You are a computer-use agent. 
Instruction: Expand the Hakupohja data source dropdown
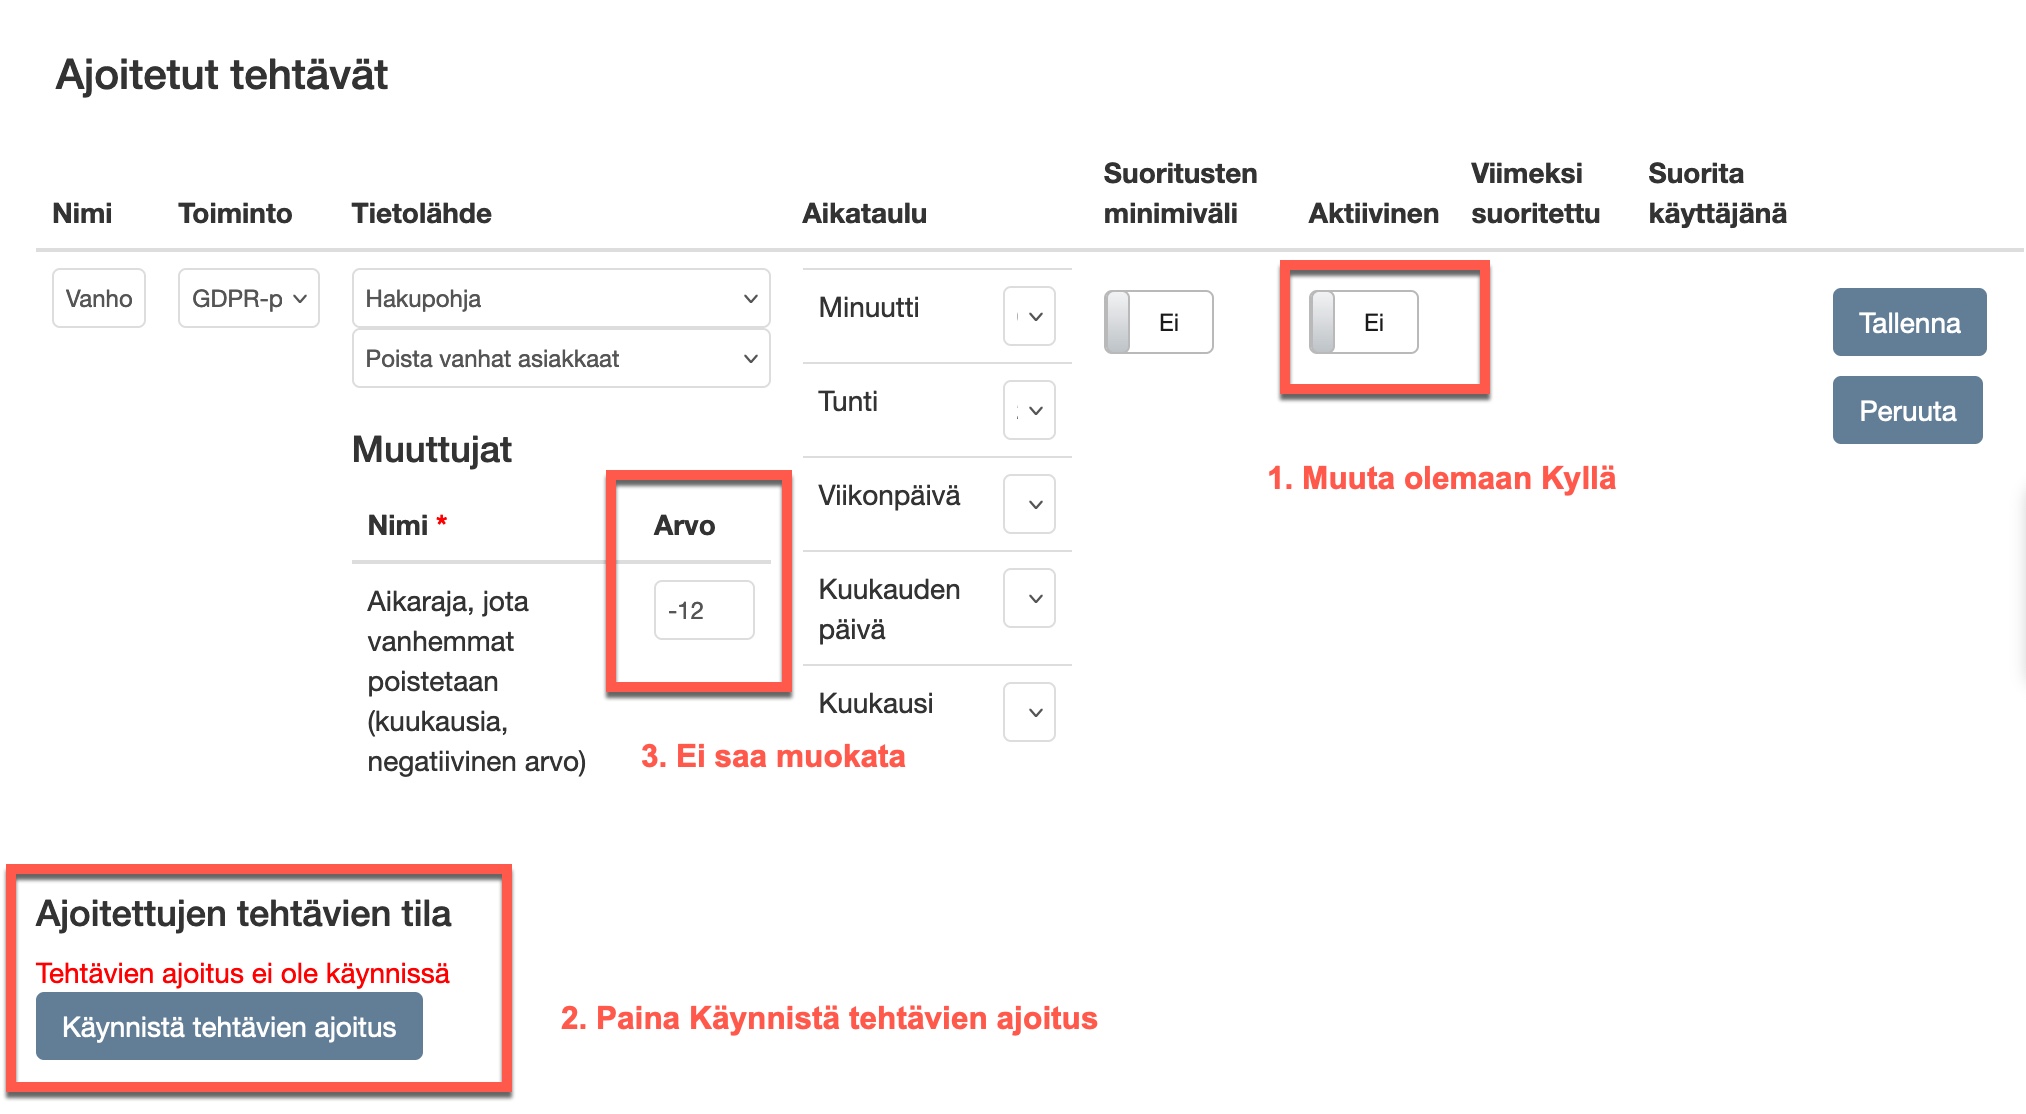(x=560, y=299)
